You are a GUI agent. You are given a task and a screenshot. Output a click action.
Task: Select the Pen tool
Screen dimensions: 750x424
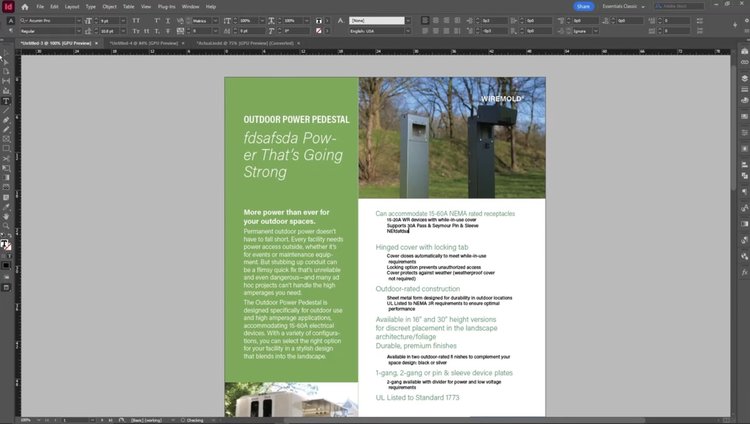click(6, 120)
